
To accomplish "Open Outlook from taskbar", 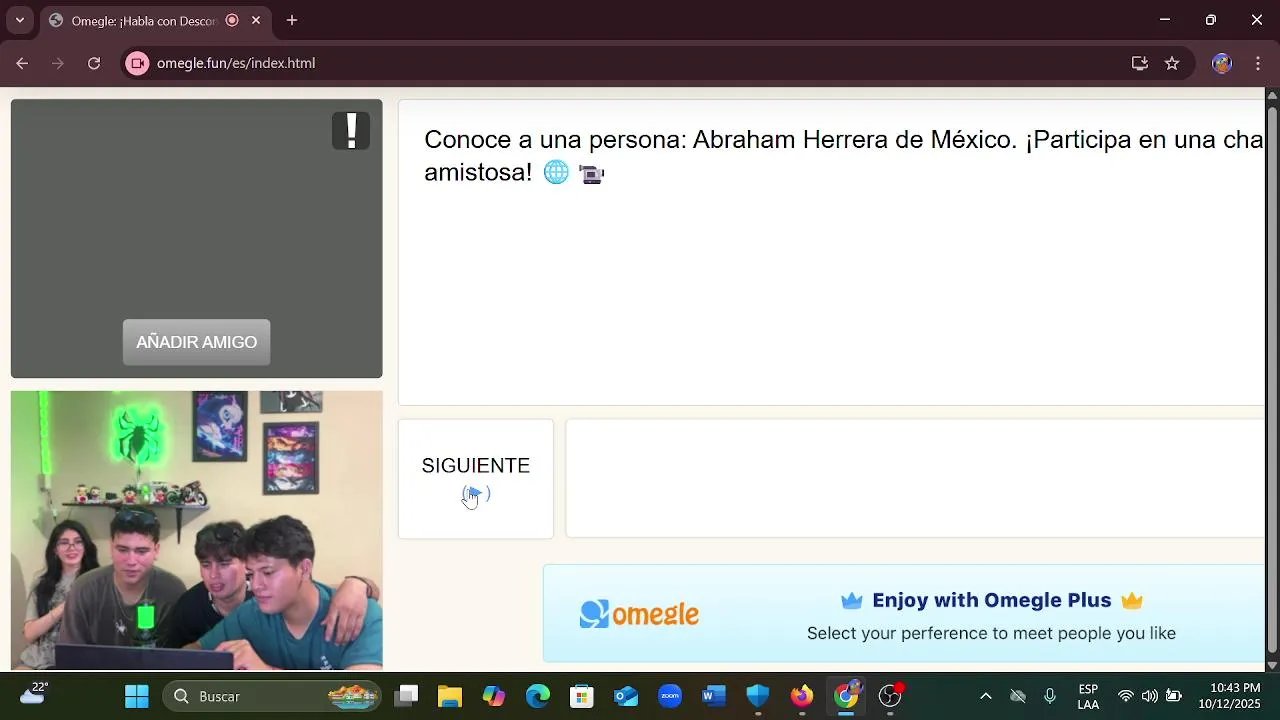I will point(626,696).
